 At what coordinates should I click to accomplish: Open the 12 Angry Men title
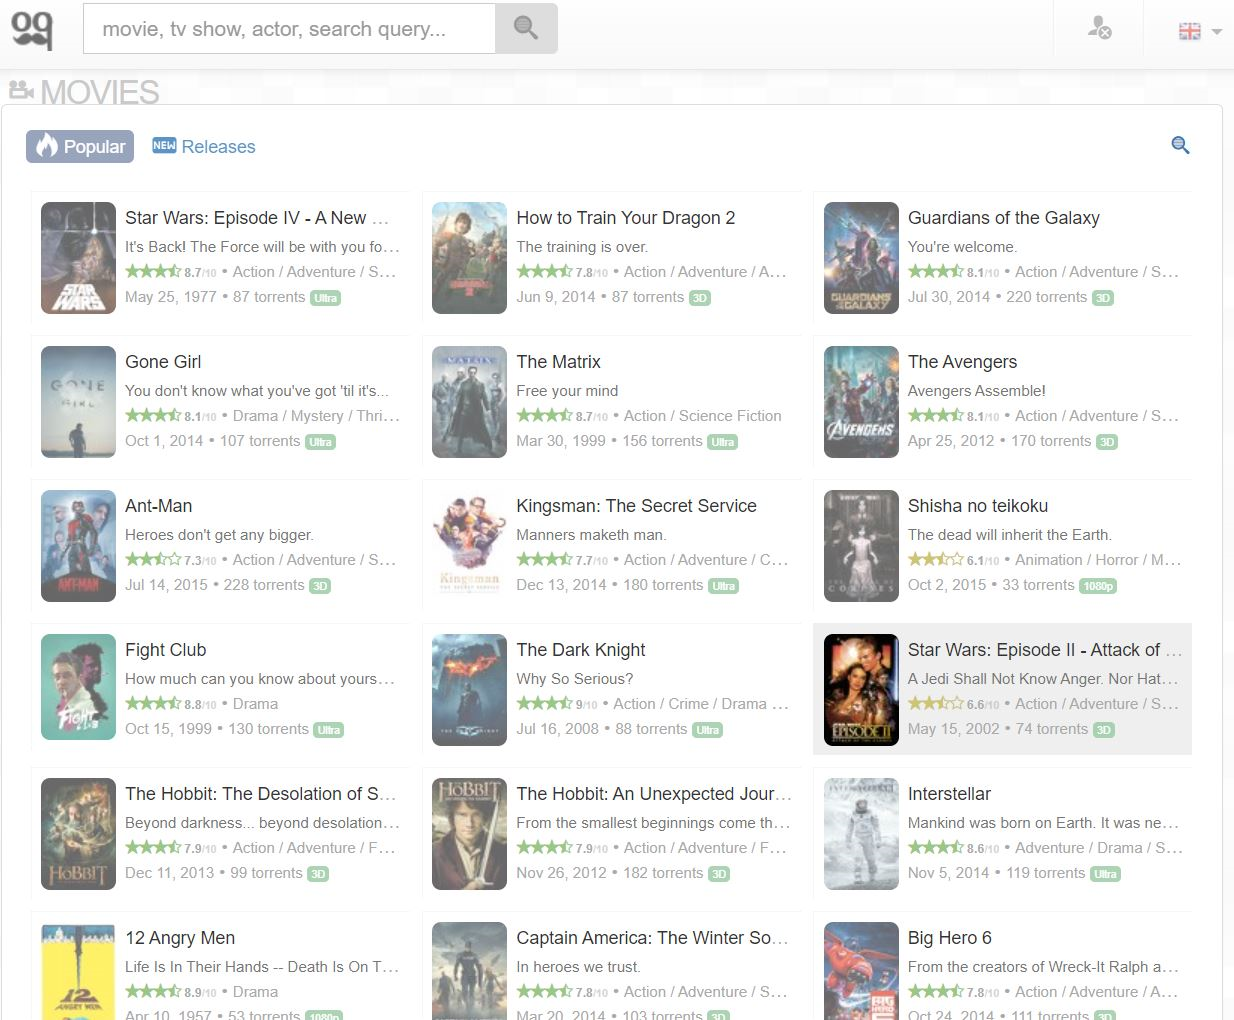point(180,938)
